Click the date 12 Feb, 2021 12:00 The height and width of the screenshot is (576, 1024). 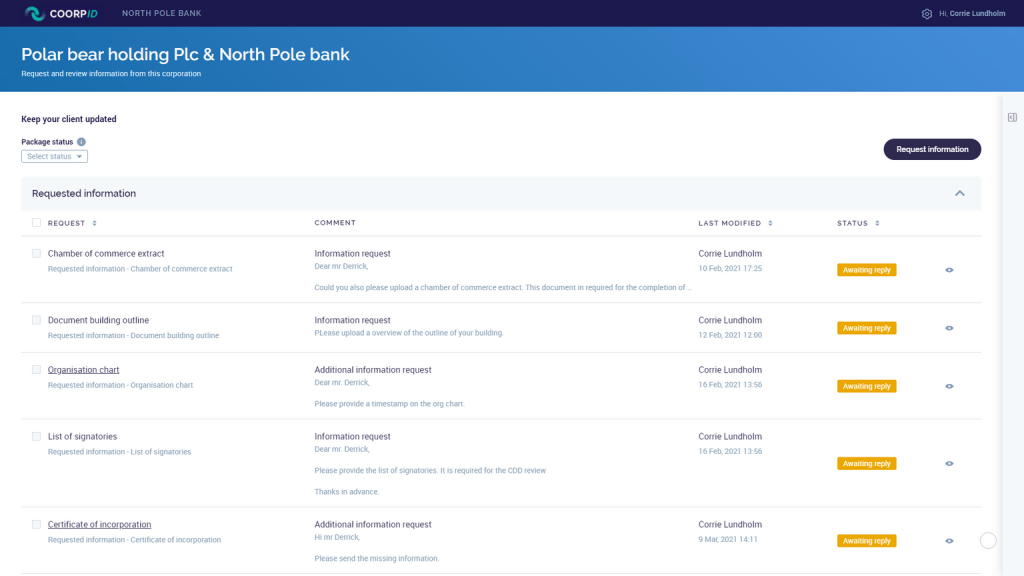click(x=730, y=335)
